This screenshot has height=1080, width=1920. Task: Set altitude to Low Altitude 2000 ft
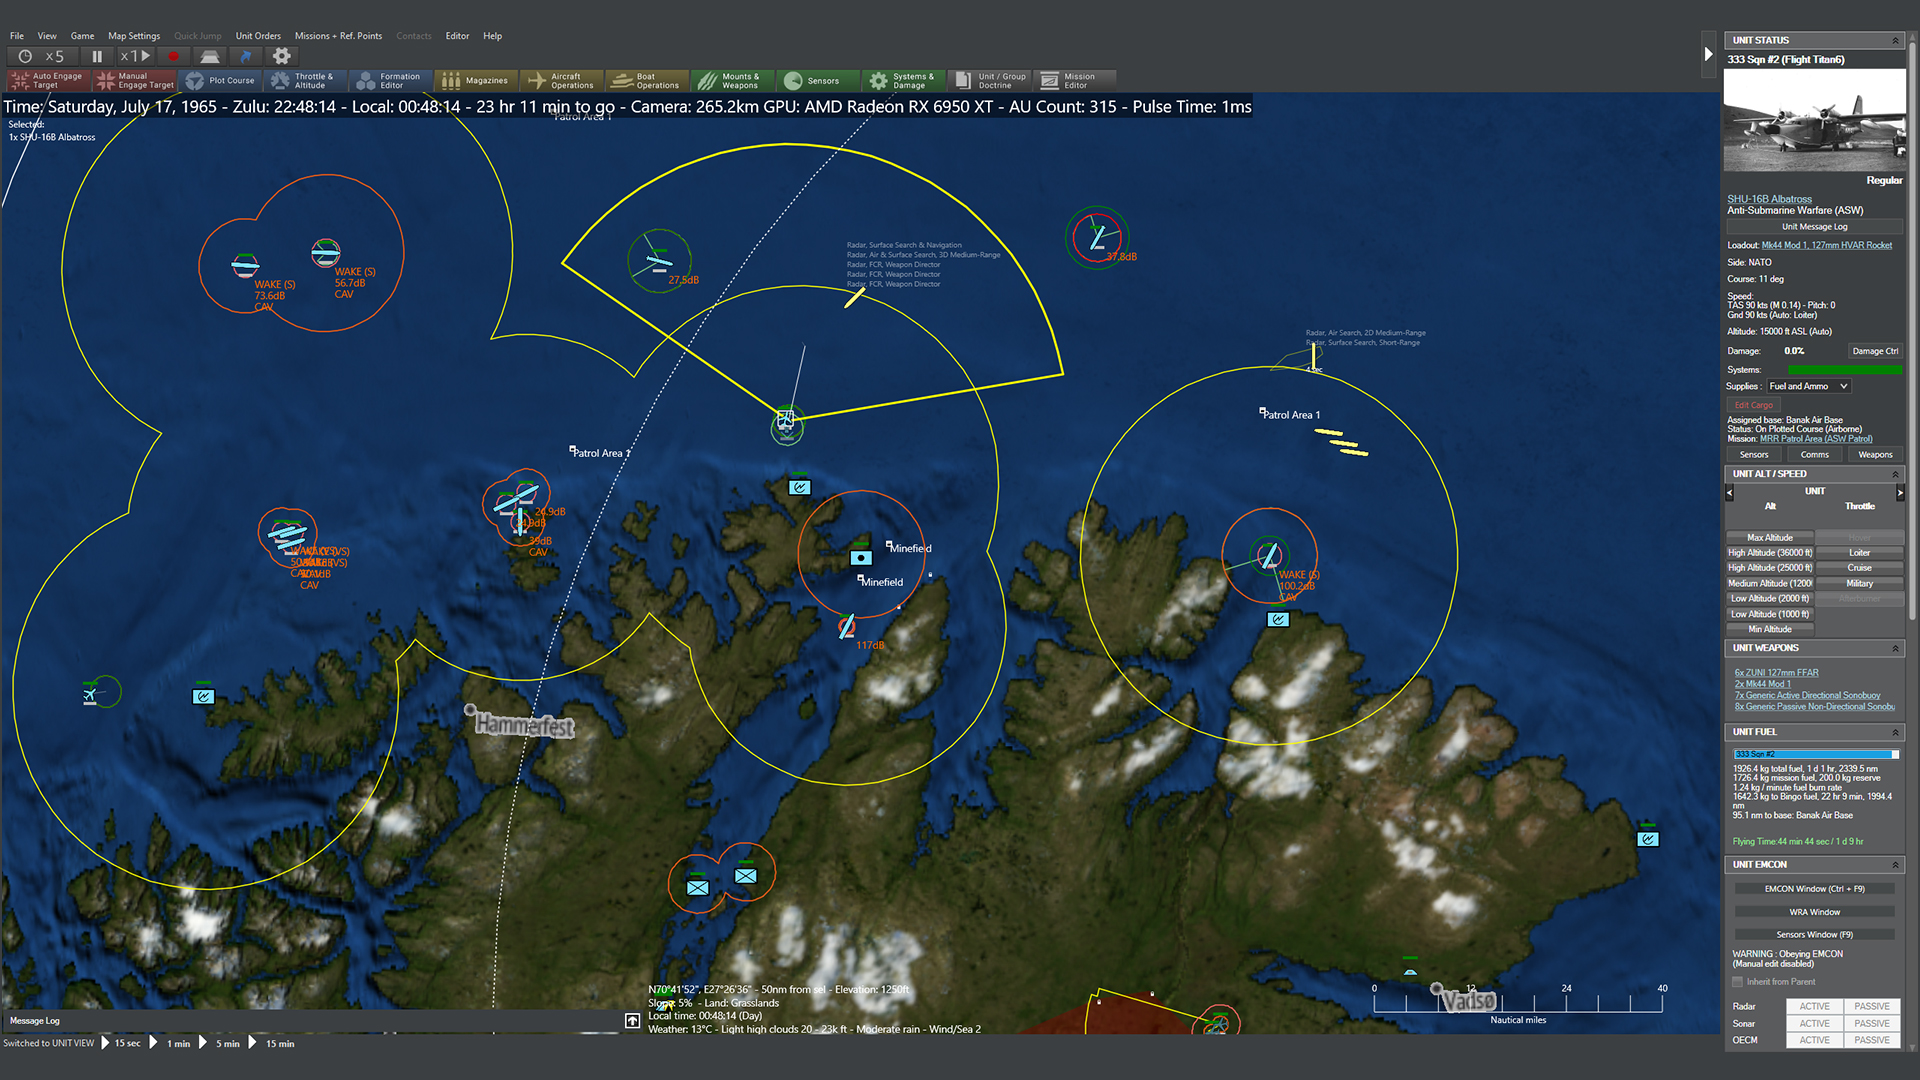click(1769, 599)
